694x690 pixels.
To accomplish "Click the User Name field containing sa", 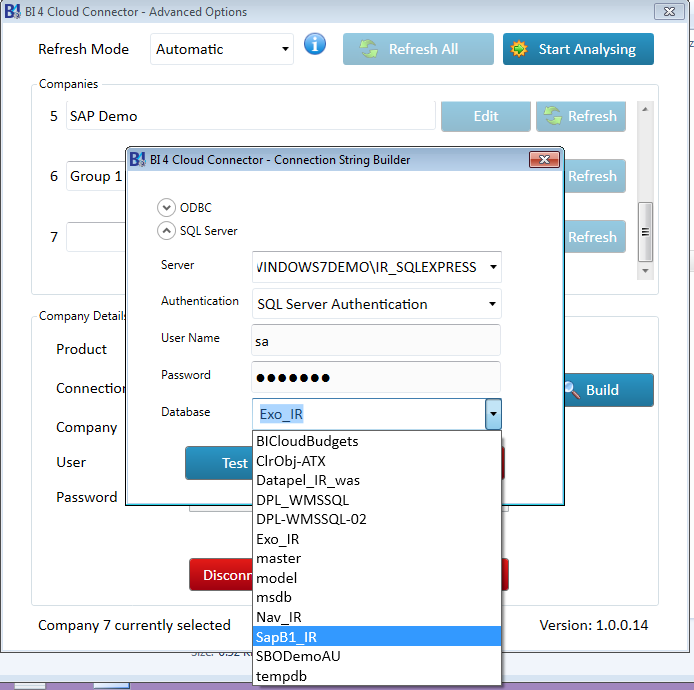I will coord(376,340).
